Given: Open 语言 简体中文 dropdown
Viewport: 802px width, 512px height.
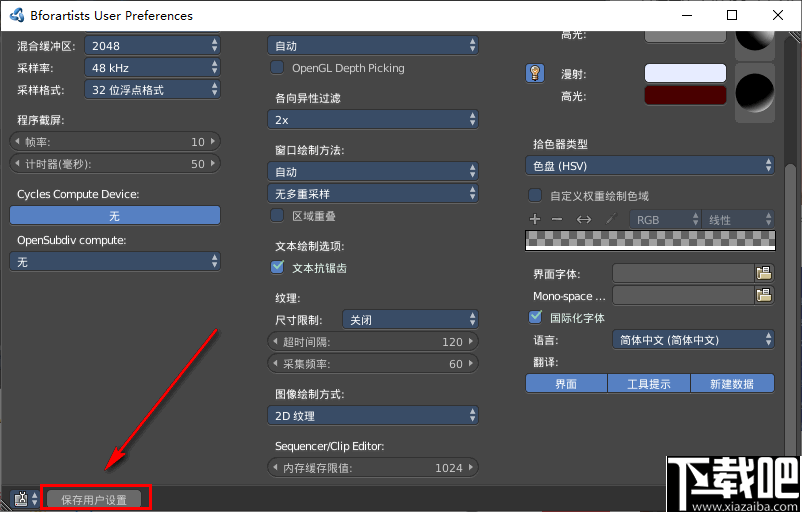Looking at the screenshot, I should tap(693, 340).
